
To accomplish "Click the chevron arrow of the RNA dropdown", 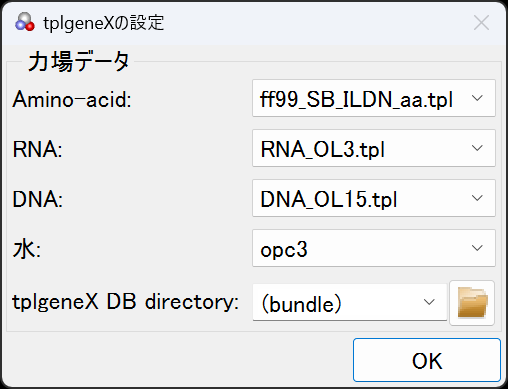I will [477, 148].
